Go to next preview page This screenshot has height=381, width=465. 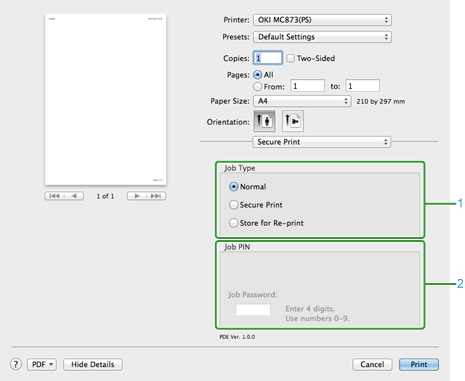[137, 196]
